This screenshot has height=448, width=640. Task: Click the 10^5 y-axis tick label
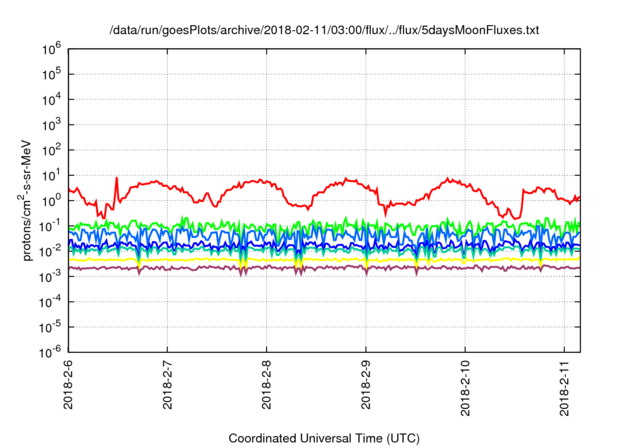(51, 75)
